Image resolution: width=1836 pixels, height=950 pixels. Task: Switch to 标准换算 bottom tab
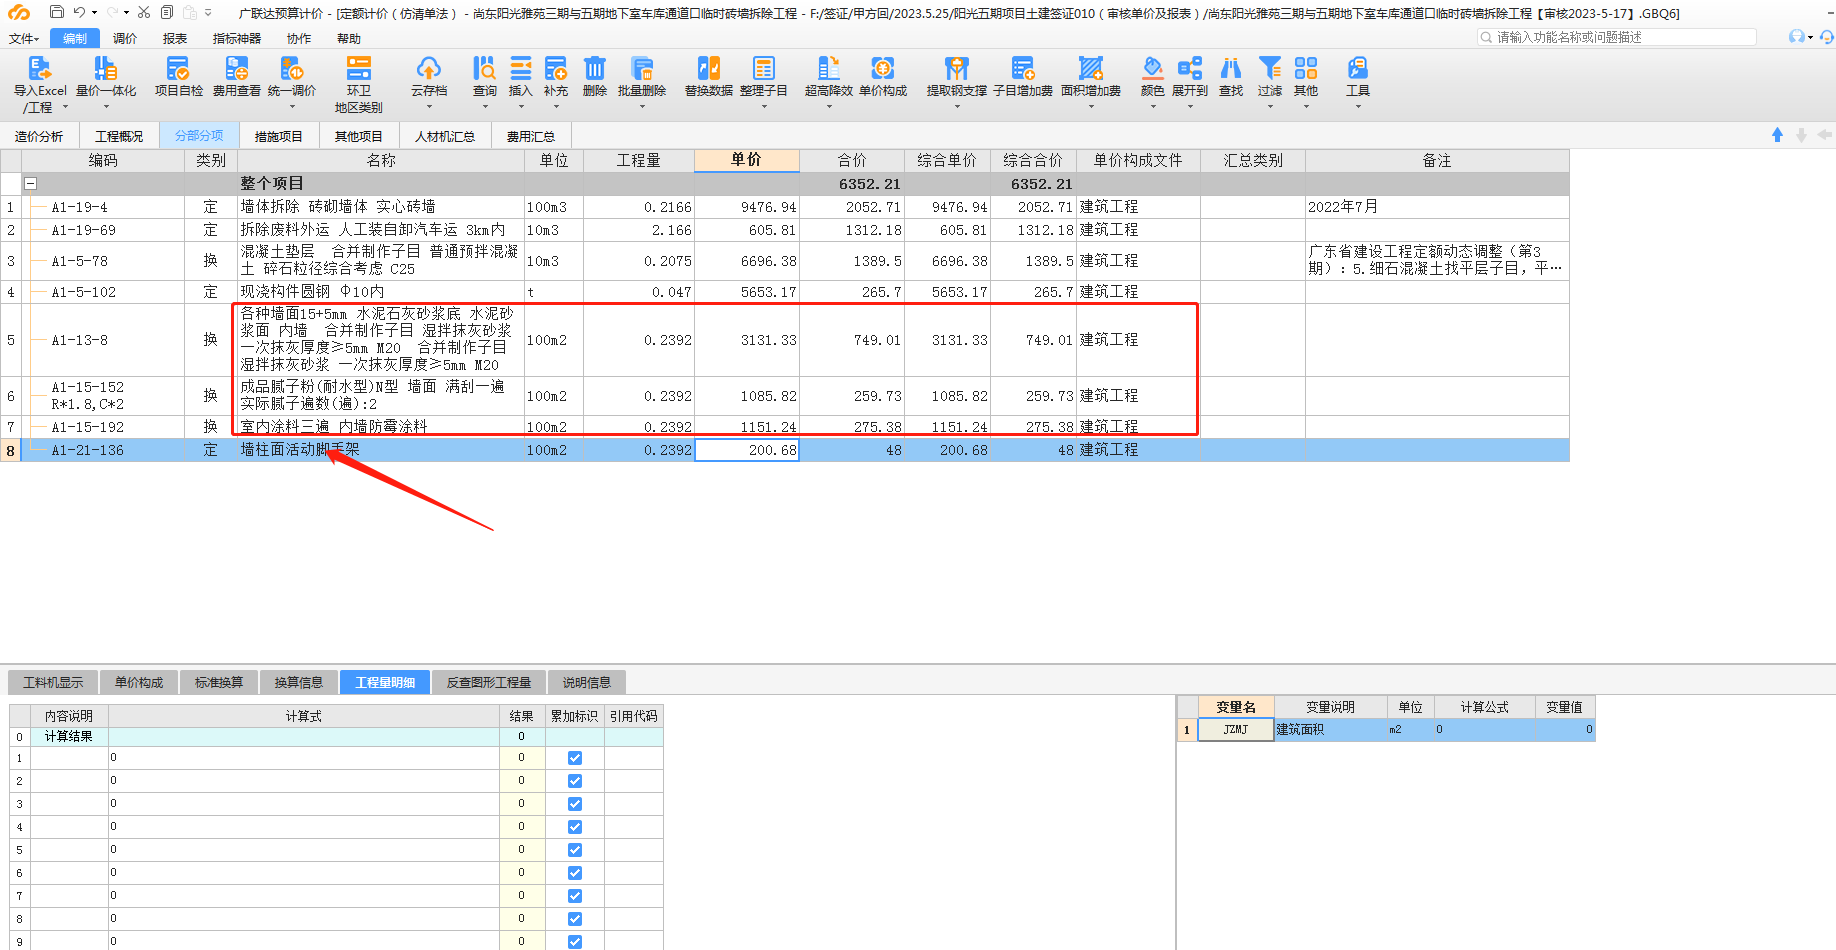point(219,682)
